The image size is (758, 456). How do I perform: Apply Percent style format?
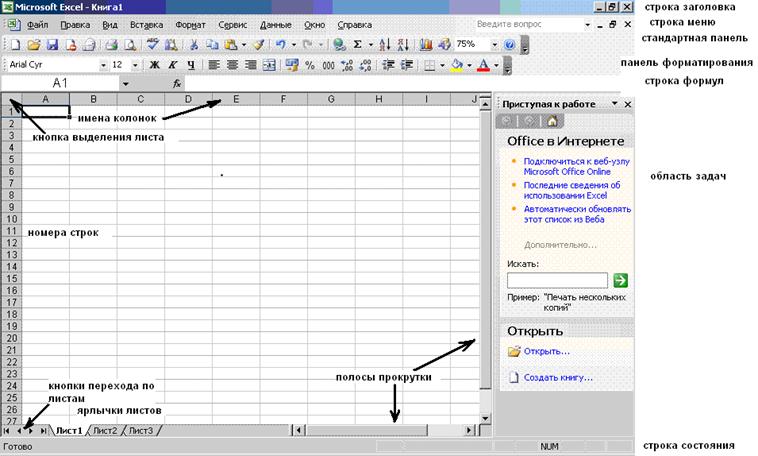tap(310, 65)
